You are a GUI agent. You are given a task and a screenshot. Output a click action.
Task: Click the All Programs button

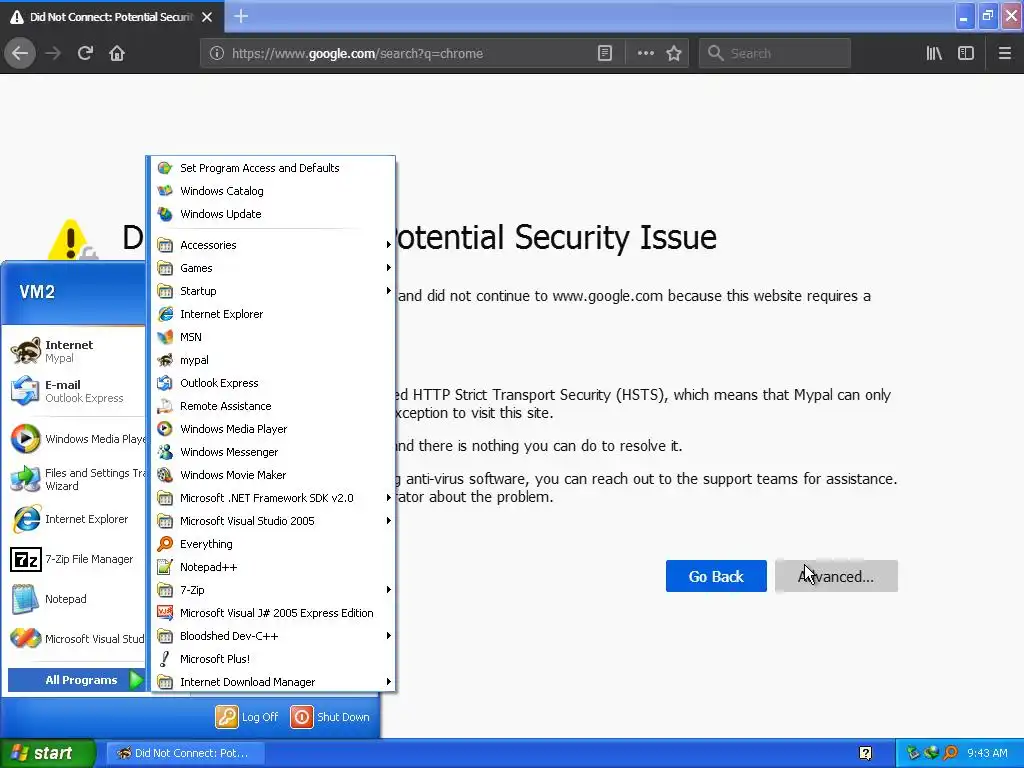click(x=76, y=680)
